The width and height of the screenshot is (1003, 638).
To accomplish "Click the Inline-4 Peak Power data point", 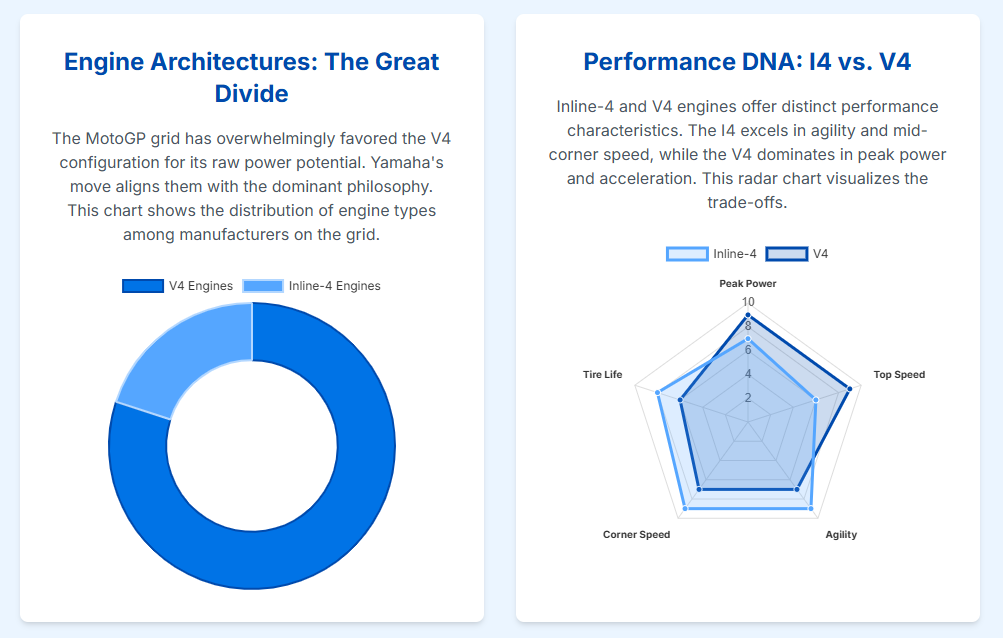I will (x=748, y=339).
